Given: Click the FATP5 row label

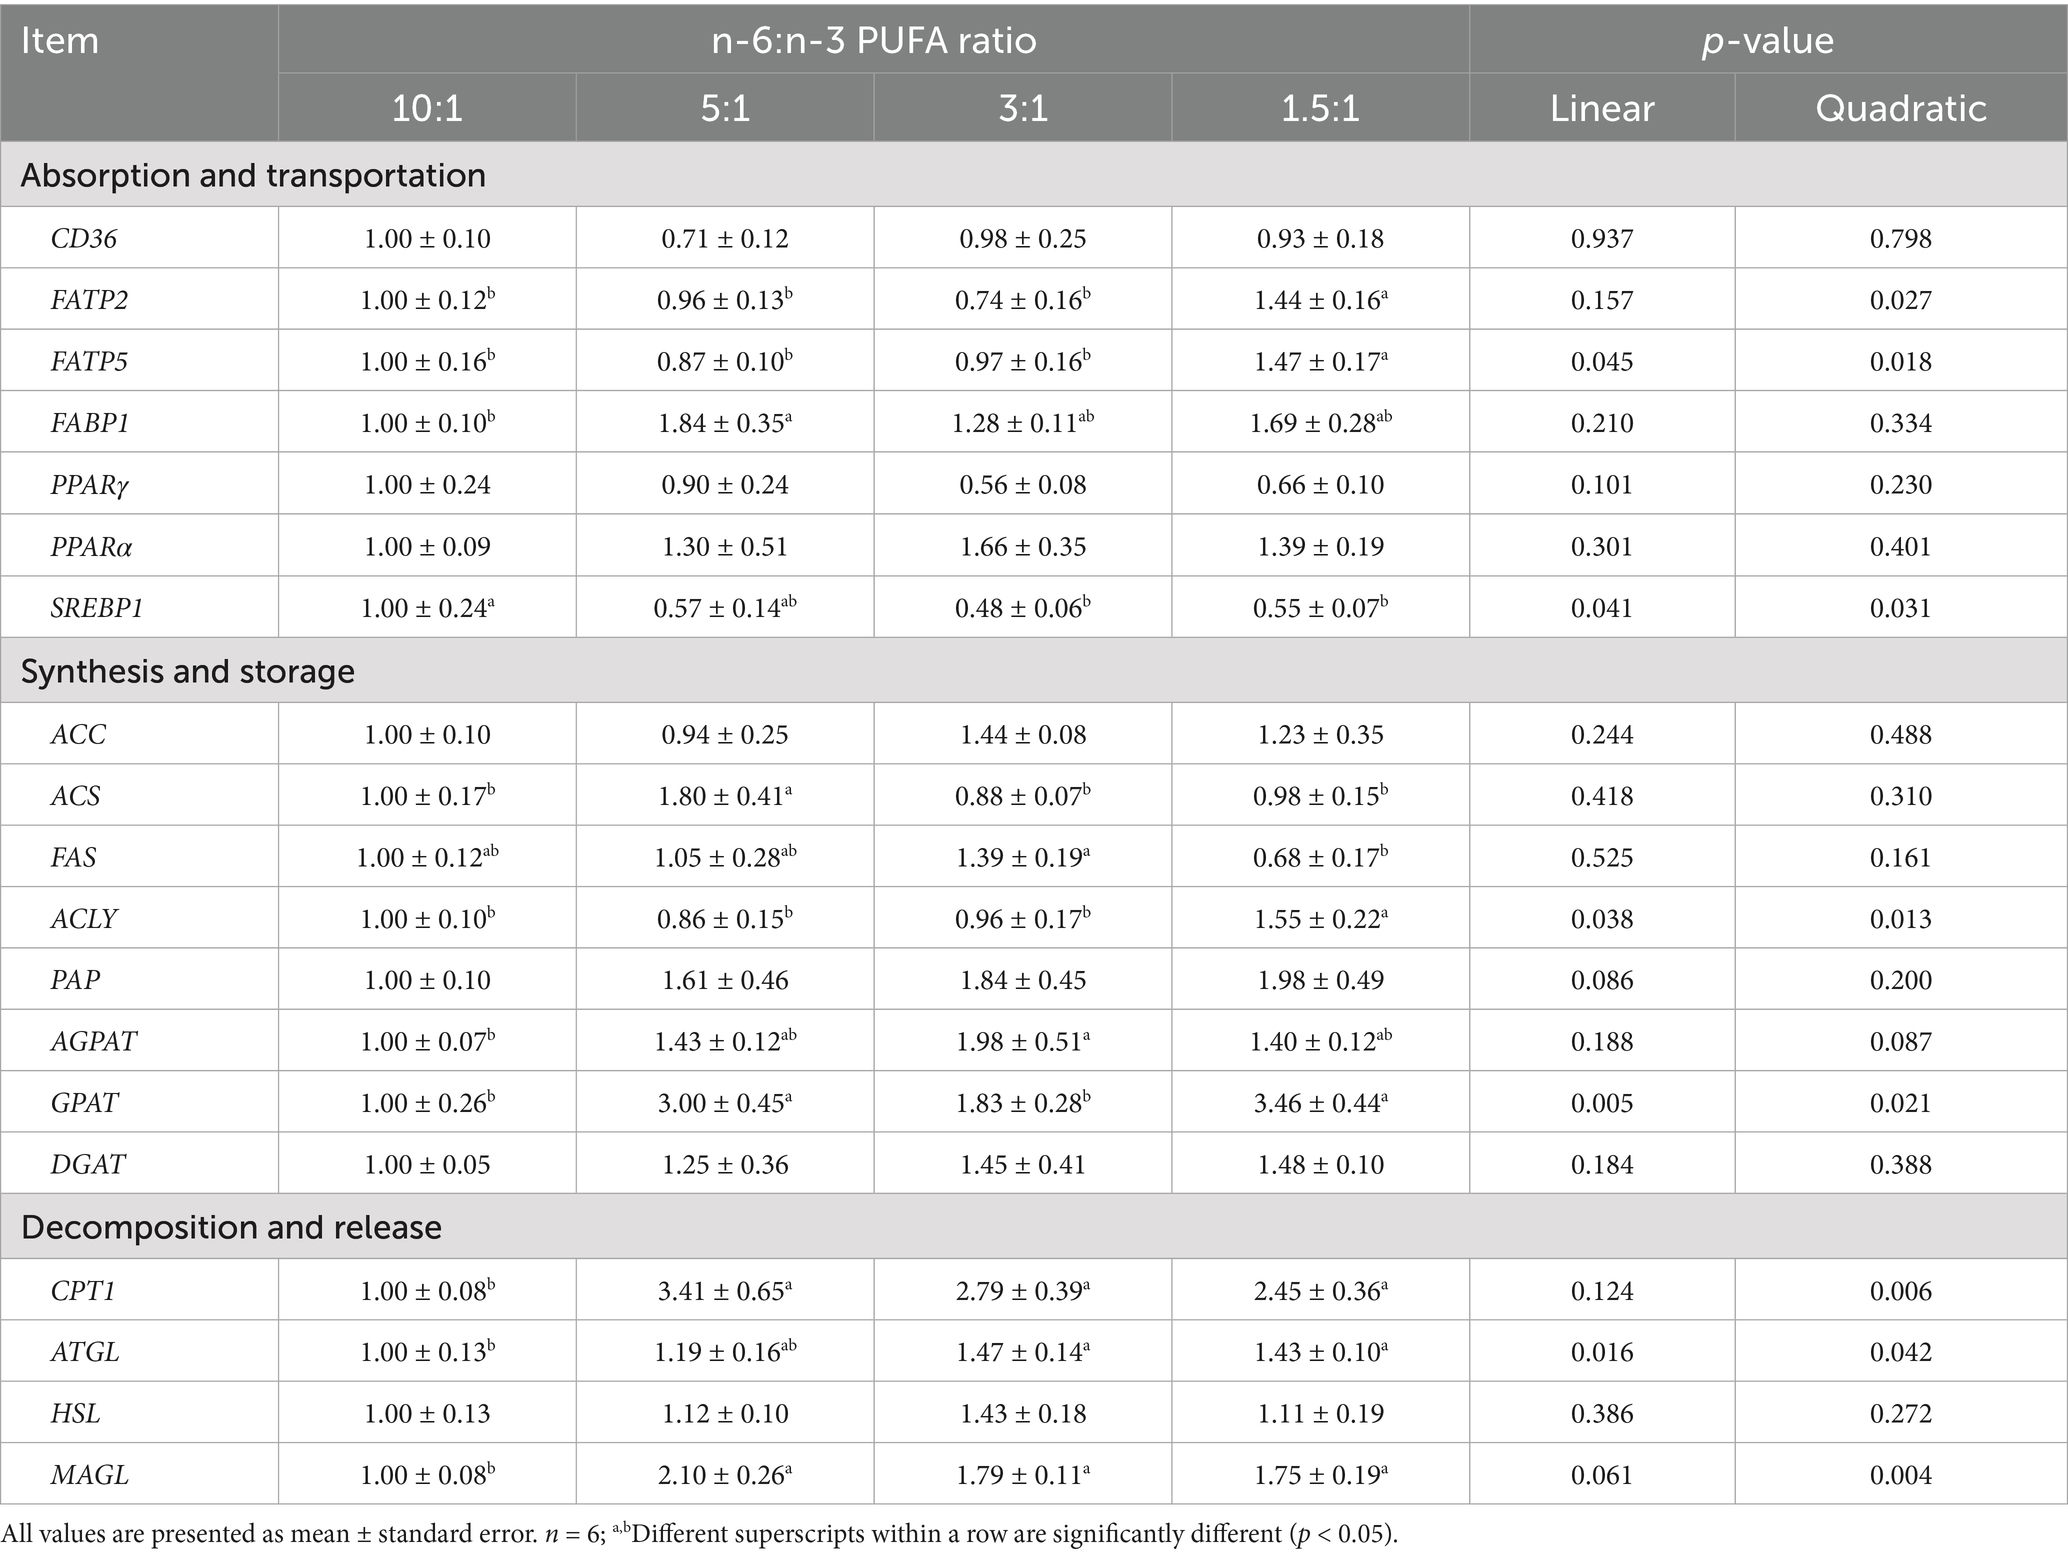Looking at the screenshot, I should click(x=89, y=362).
